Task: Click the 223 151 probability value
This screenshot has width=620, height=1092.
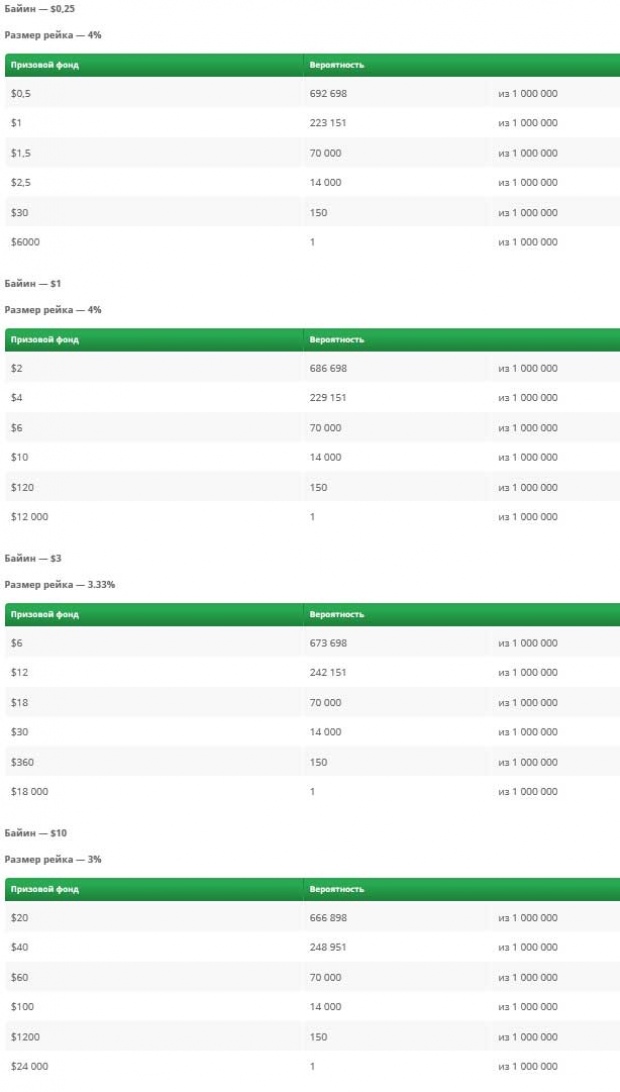Action: coord(328,123)
